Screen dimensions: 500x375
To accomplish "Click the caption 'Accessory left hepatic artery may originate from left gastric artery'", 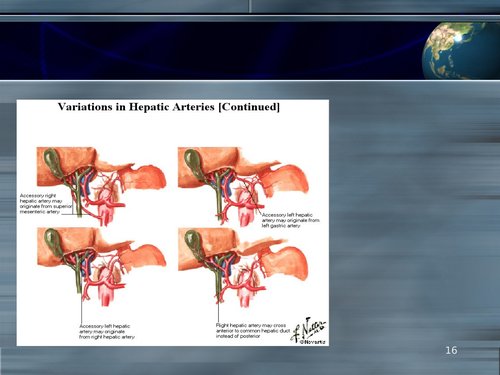I will [290, 220].
